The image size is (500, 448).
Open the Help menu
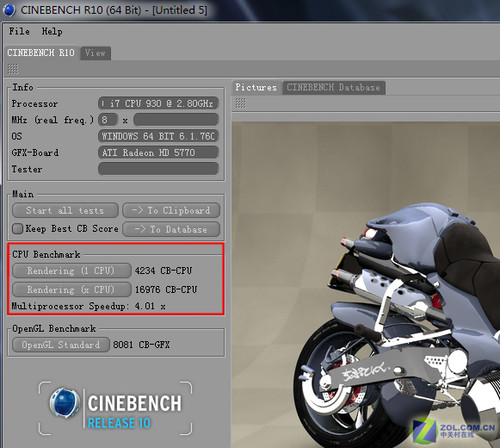click(x=52, y=31)
